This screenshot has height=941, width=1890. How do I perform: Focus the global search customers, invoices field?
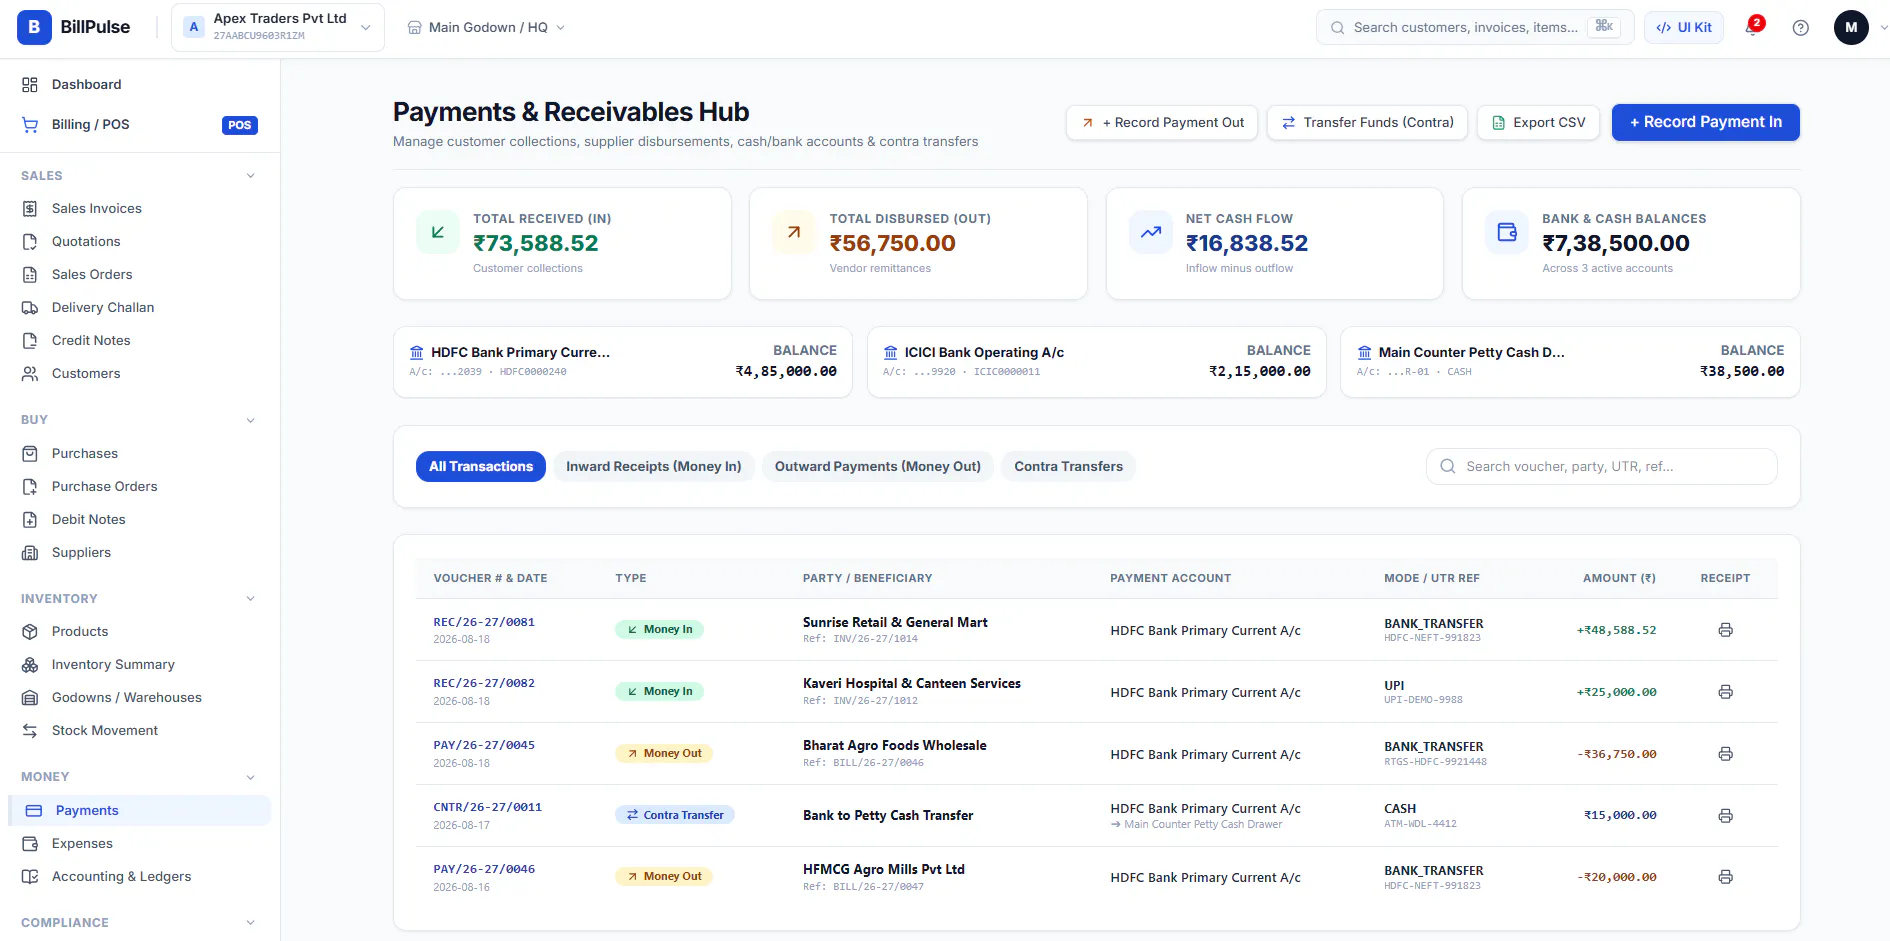pos(1475,28)
